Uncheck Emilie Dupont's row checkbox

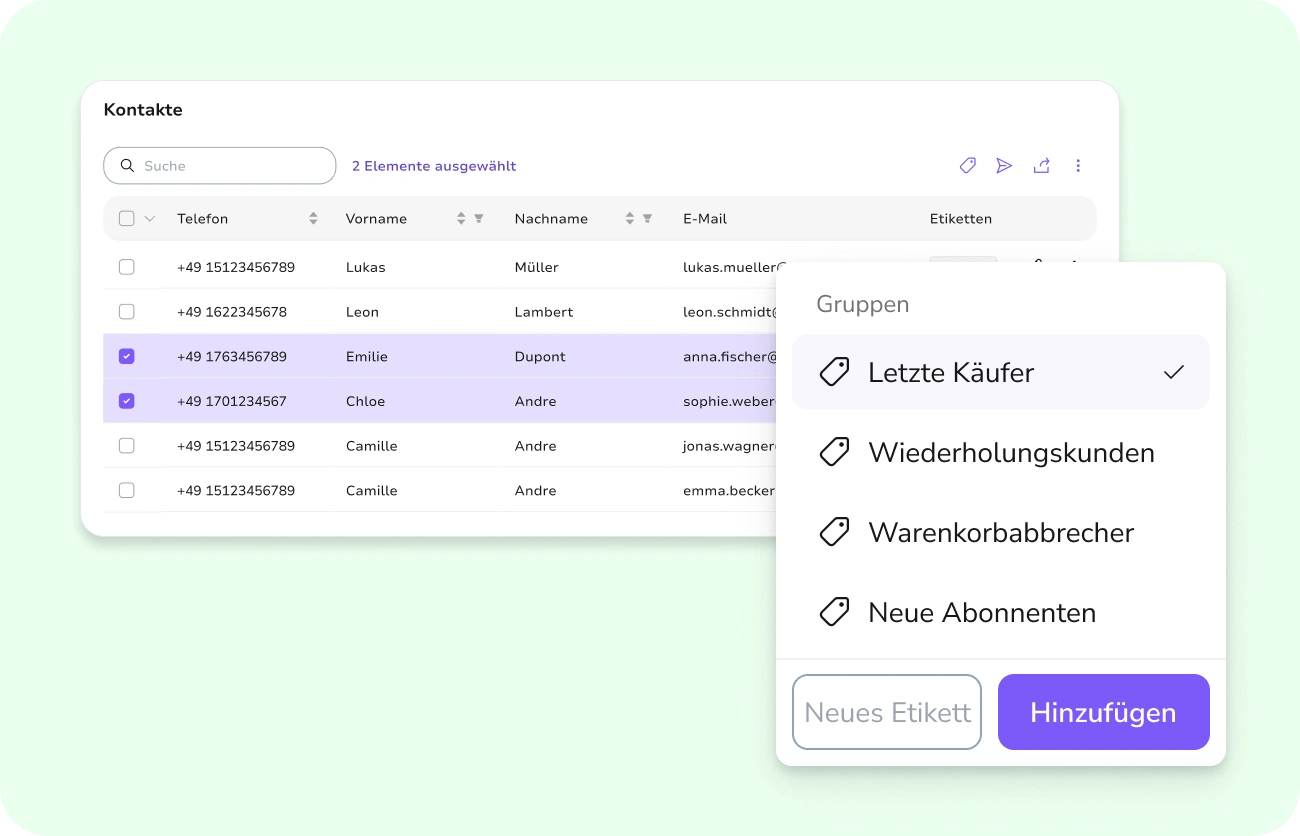(x=126, y=356)
